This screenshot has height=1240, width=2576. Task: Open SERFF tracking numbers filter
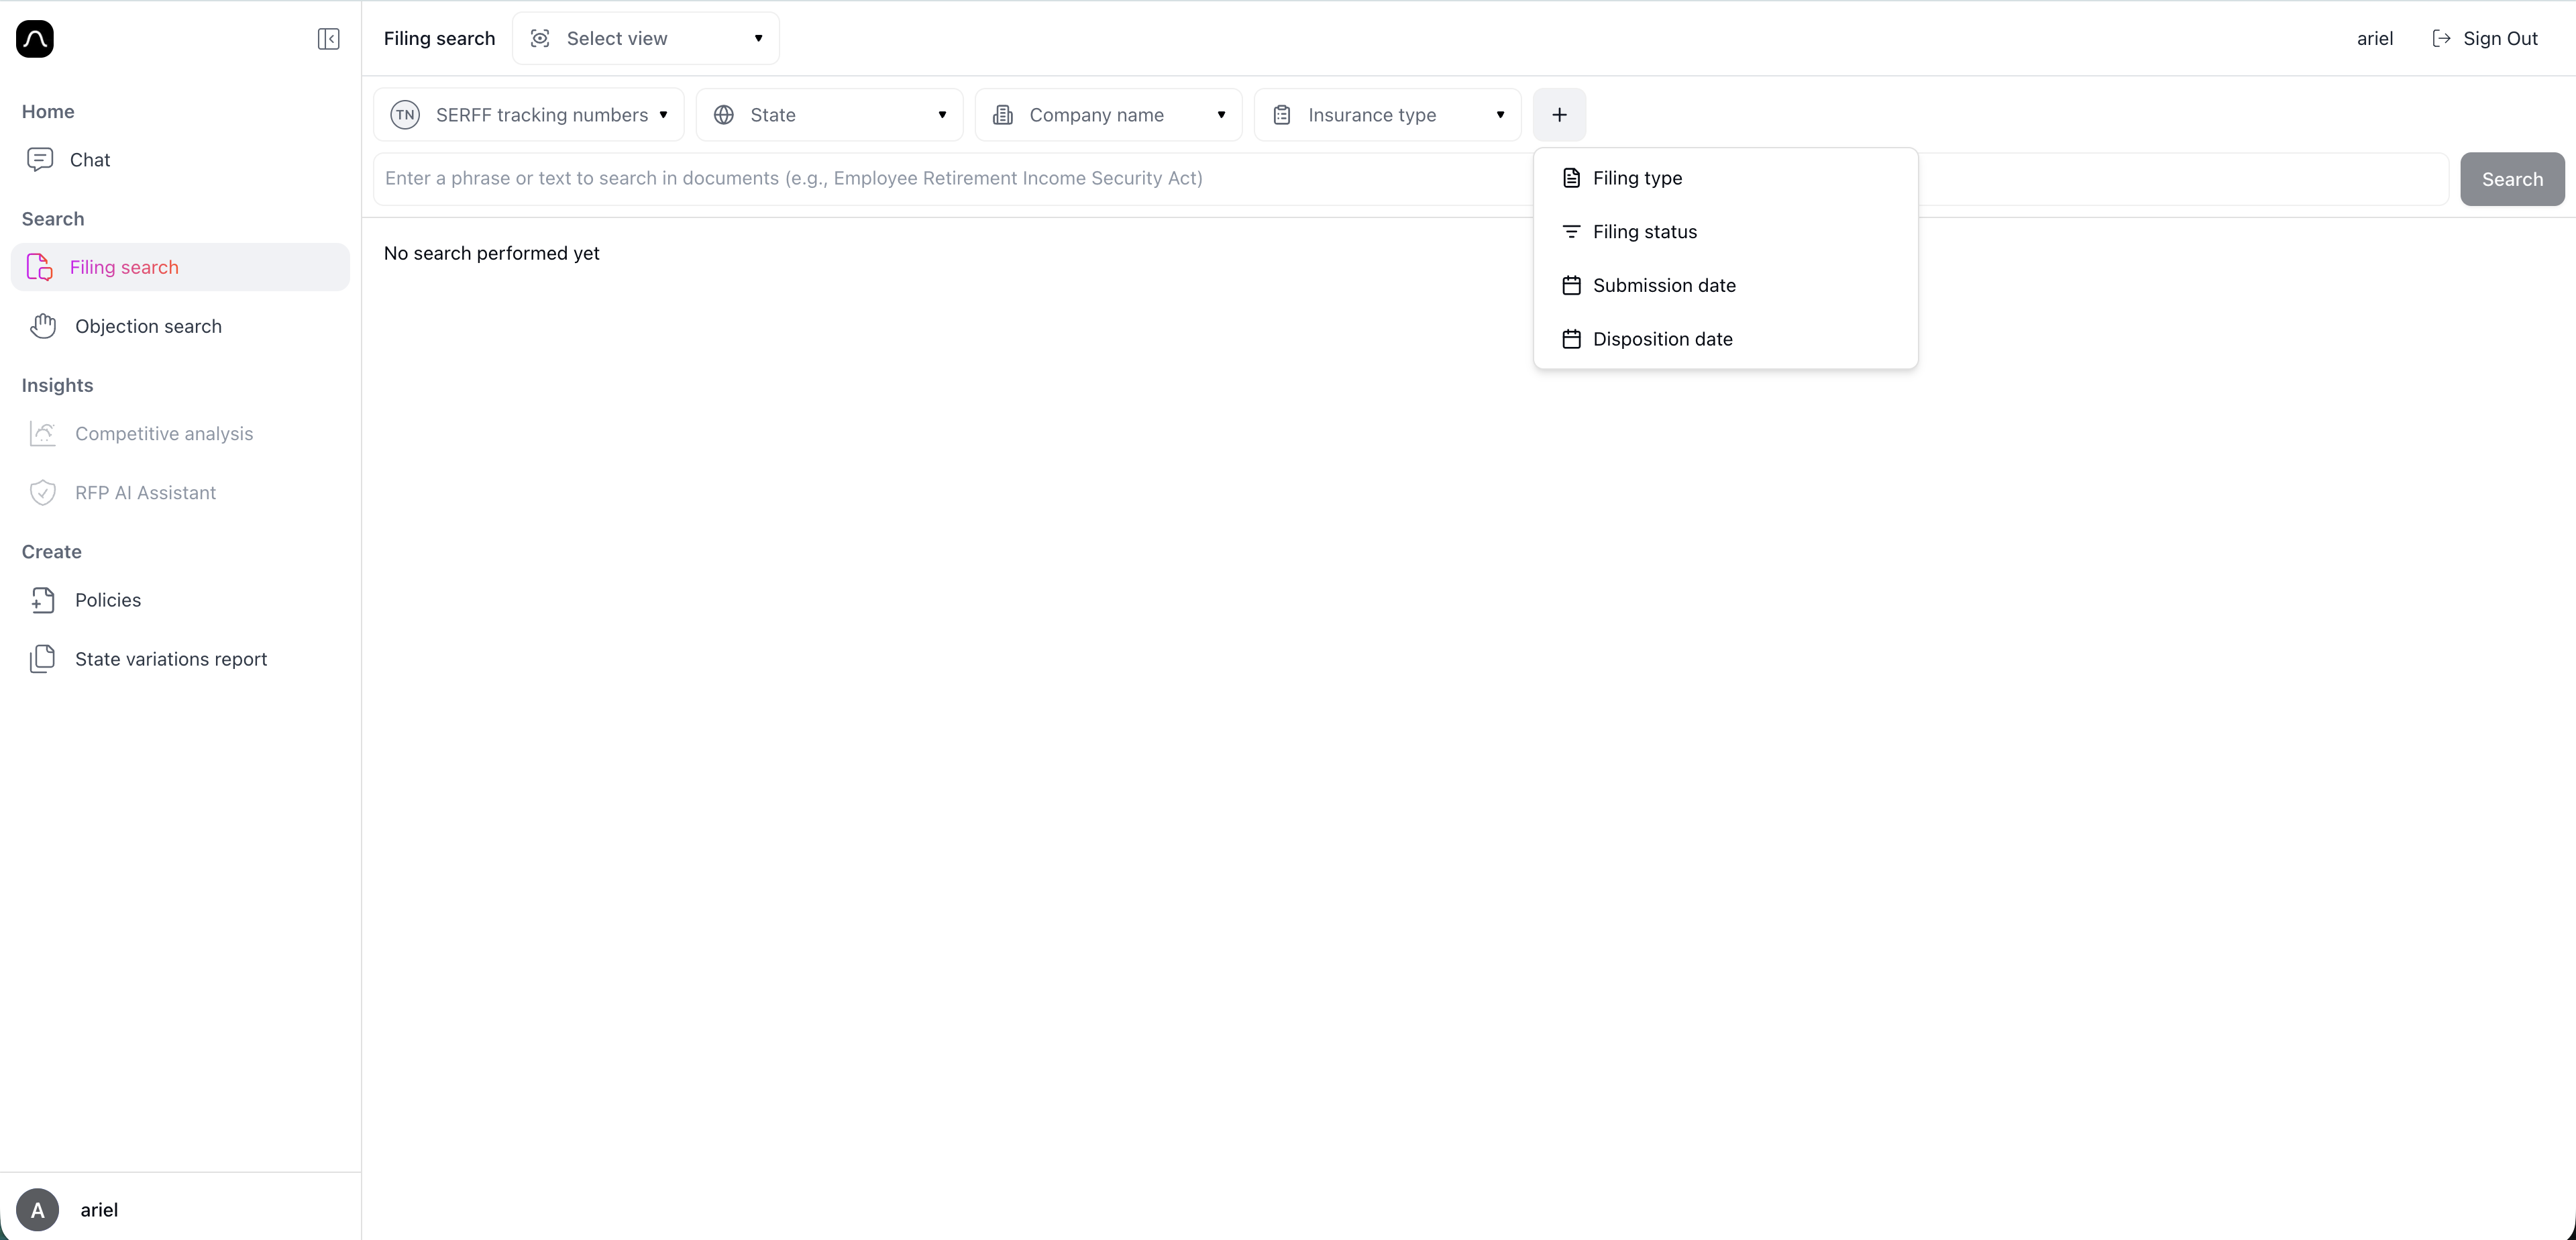[529, 115]
